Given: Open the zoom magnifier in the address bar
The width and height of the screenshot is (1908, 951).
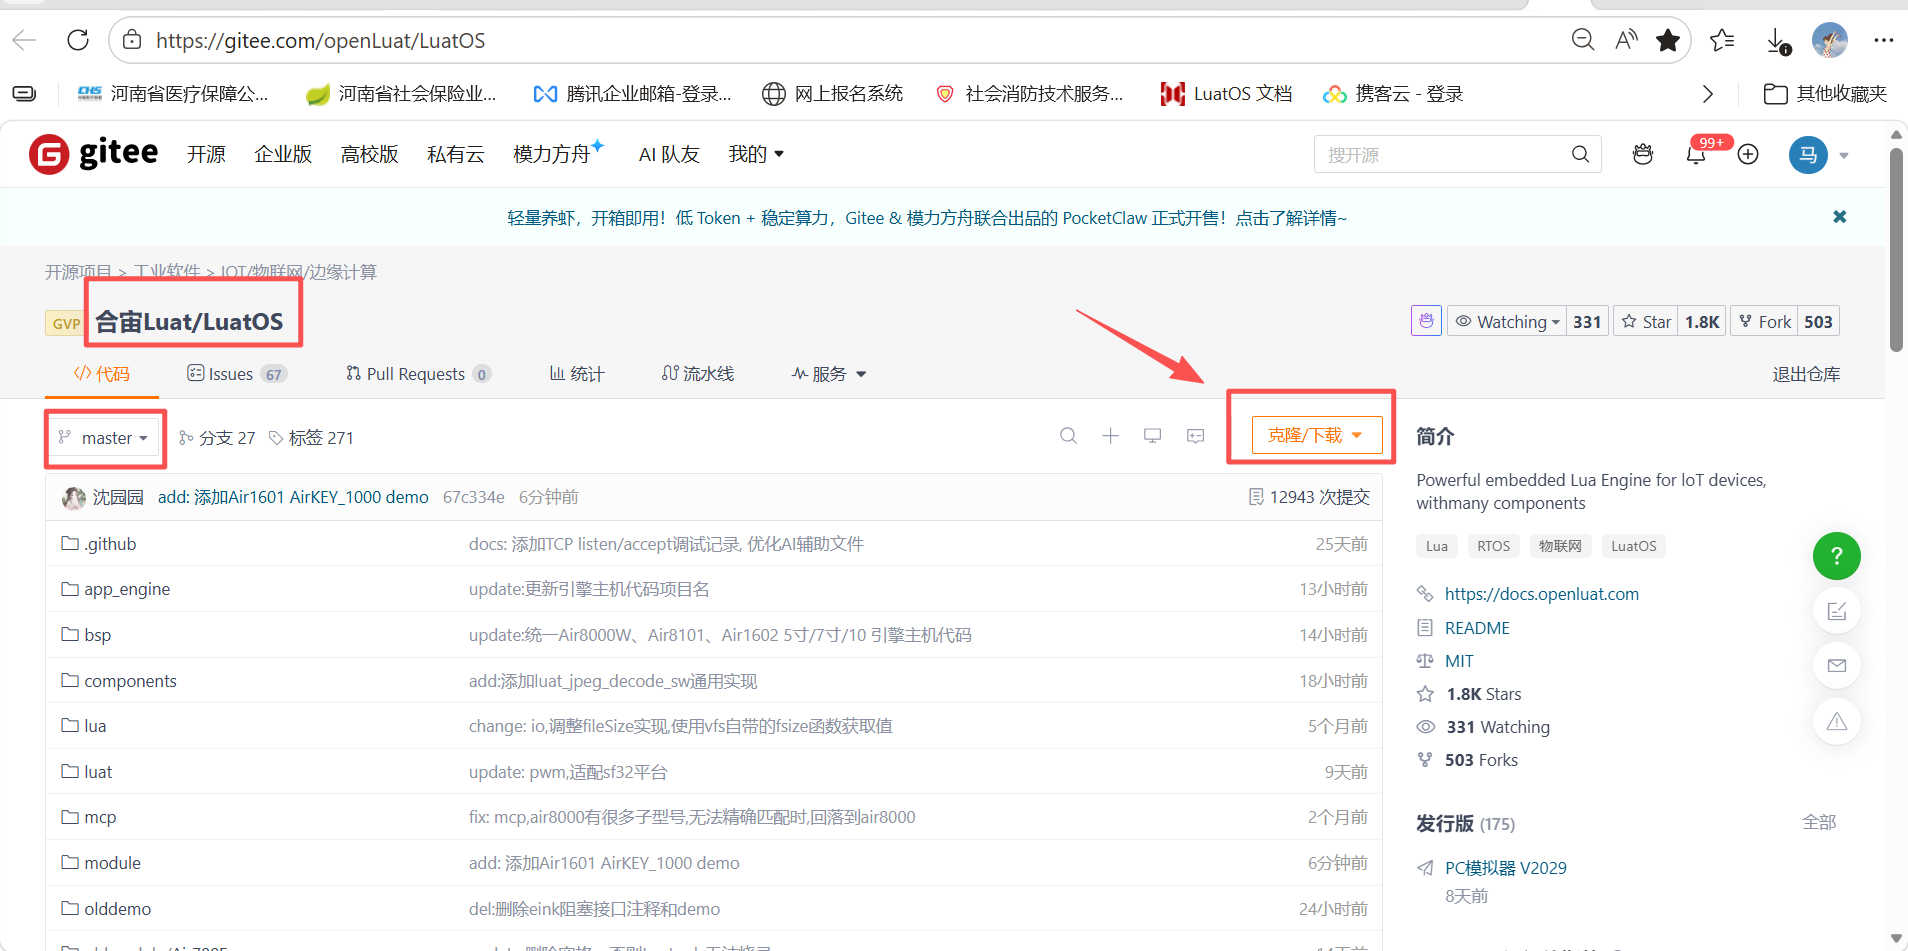Looking at the screenshot, I should point(1582,40).
